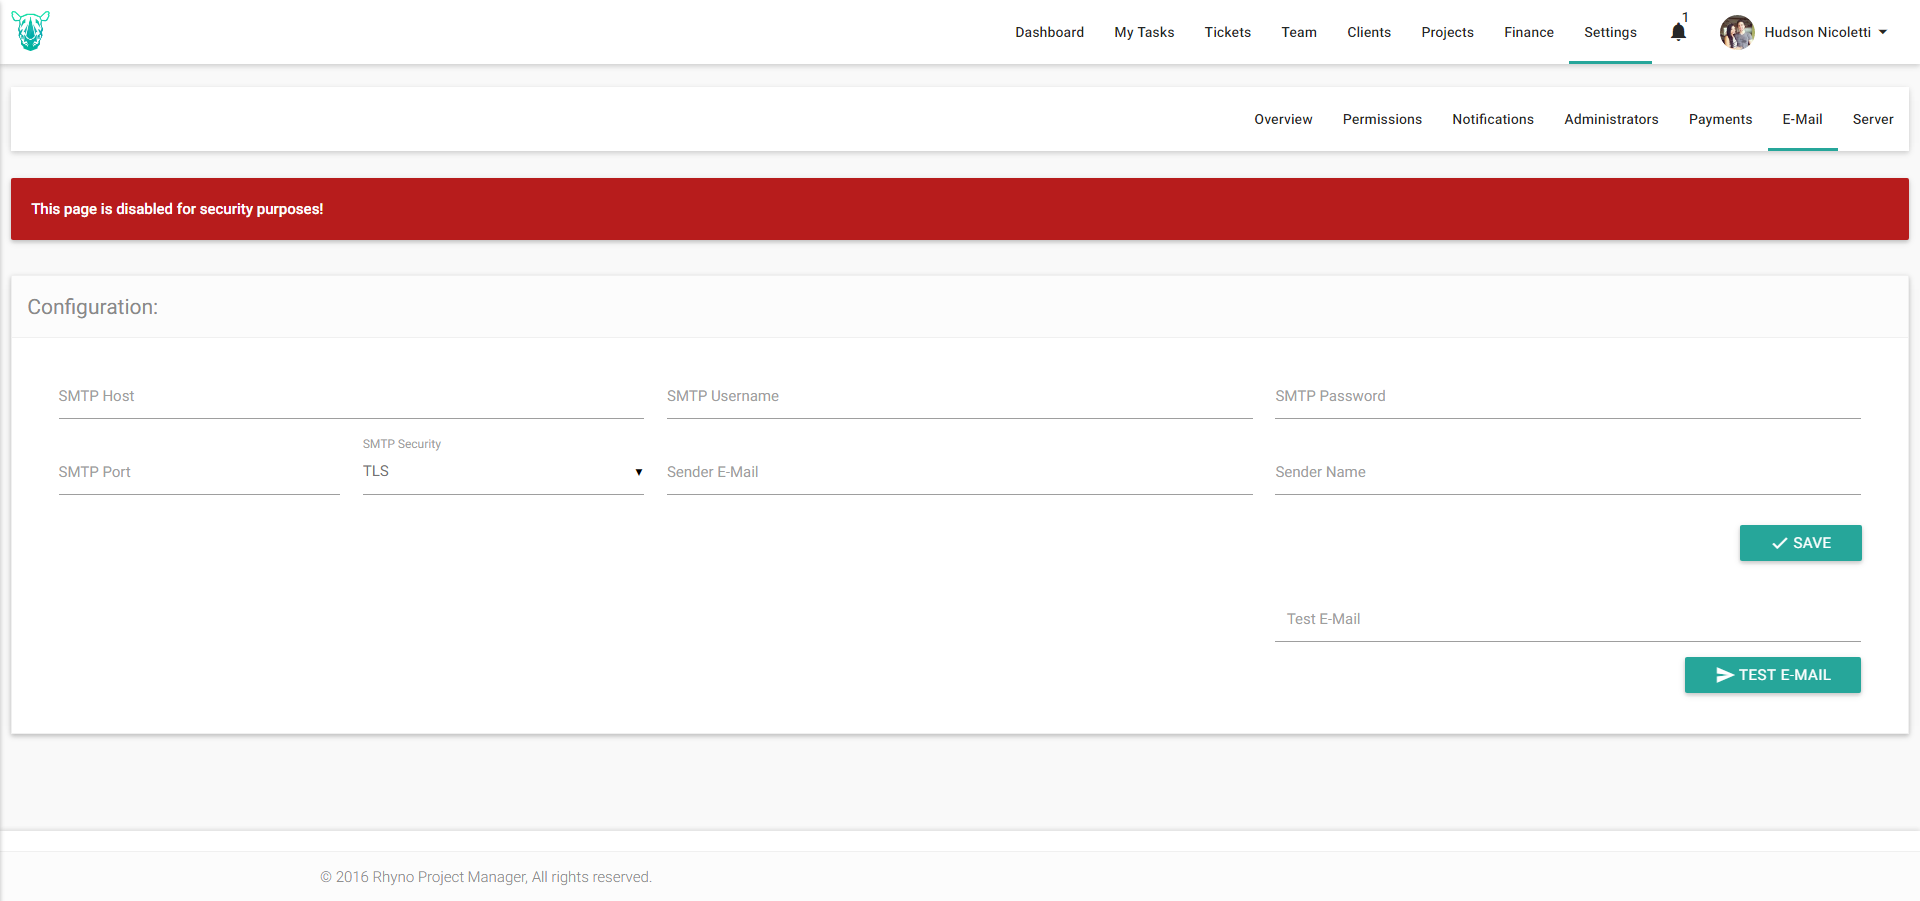Focus the SMTP Host field
This screenshot has height=901, width=1920.
tap(351, 396)
